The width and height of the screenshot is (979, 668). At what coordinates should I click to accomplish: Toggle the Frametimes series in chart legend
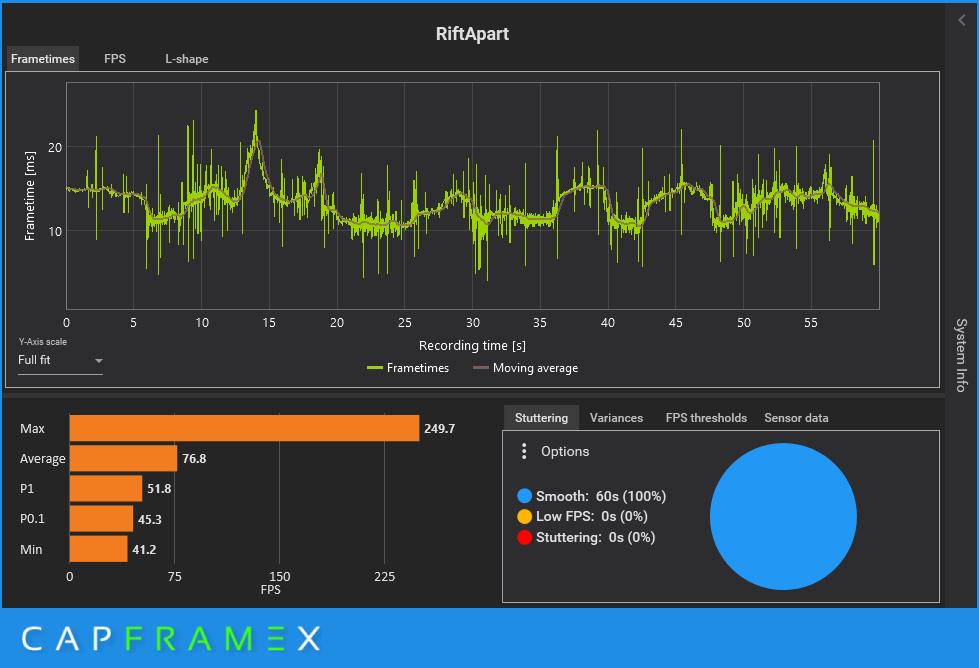pyautogui.click(x=408, y=368)
